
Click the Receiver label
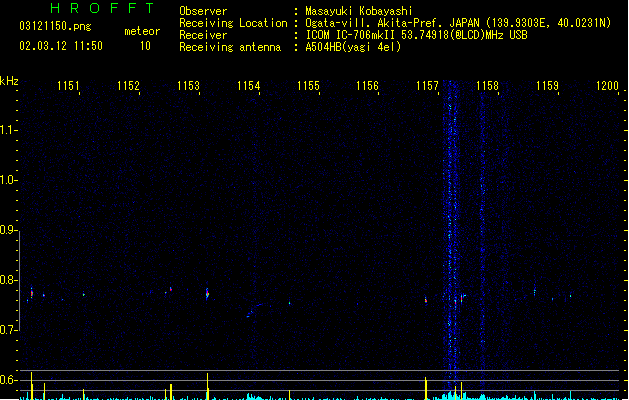(203, 35)
